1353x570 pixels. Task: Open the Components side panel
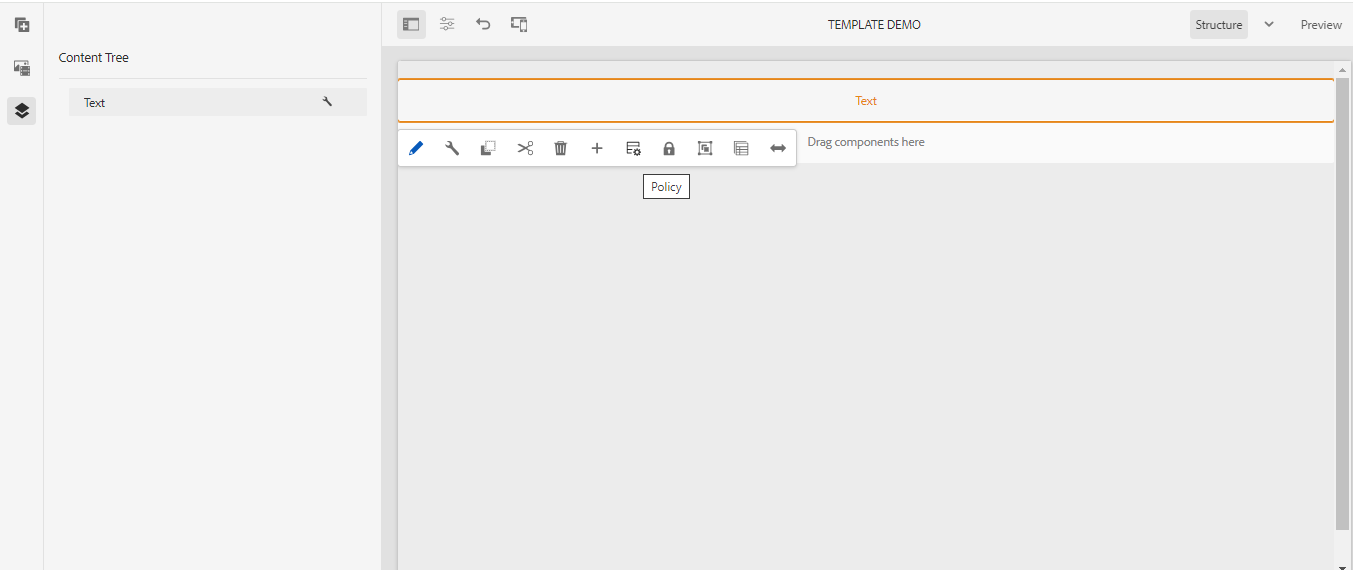tap(22, 25)
